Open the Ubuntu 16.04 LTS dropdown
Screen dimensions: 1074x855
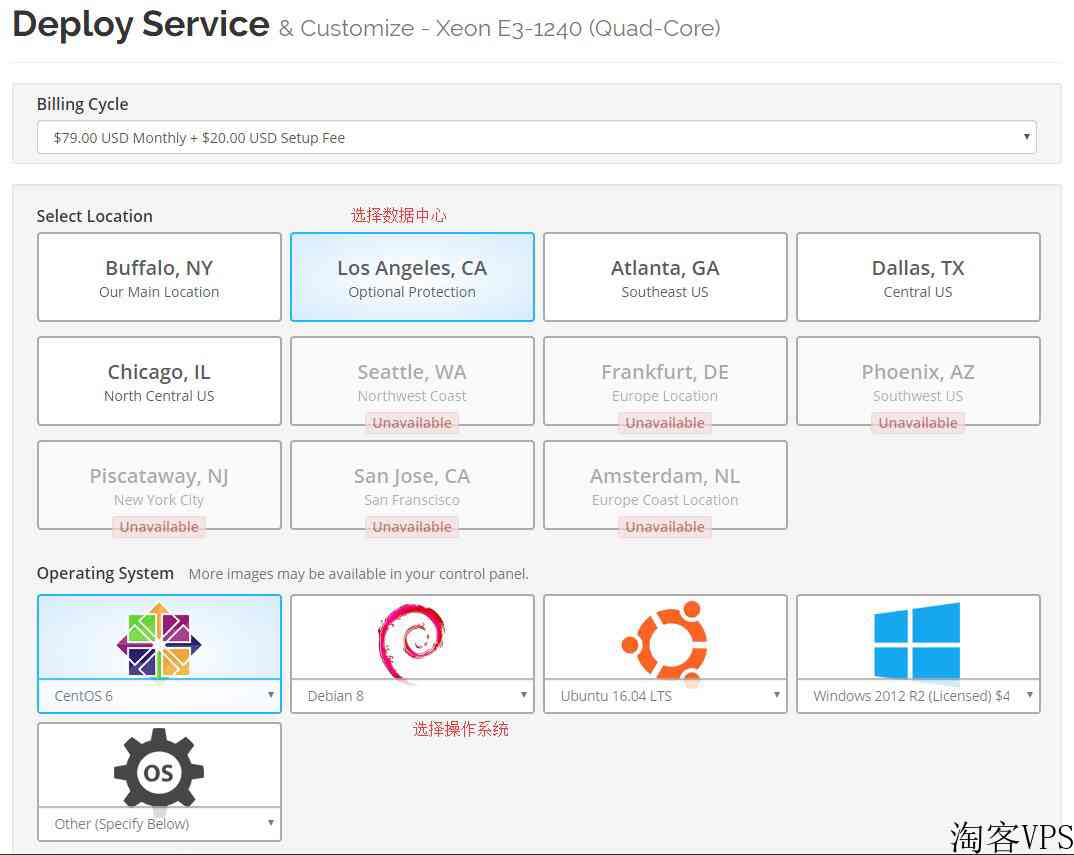pos(665,696)
